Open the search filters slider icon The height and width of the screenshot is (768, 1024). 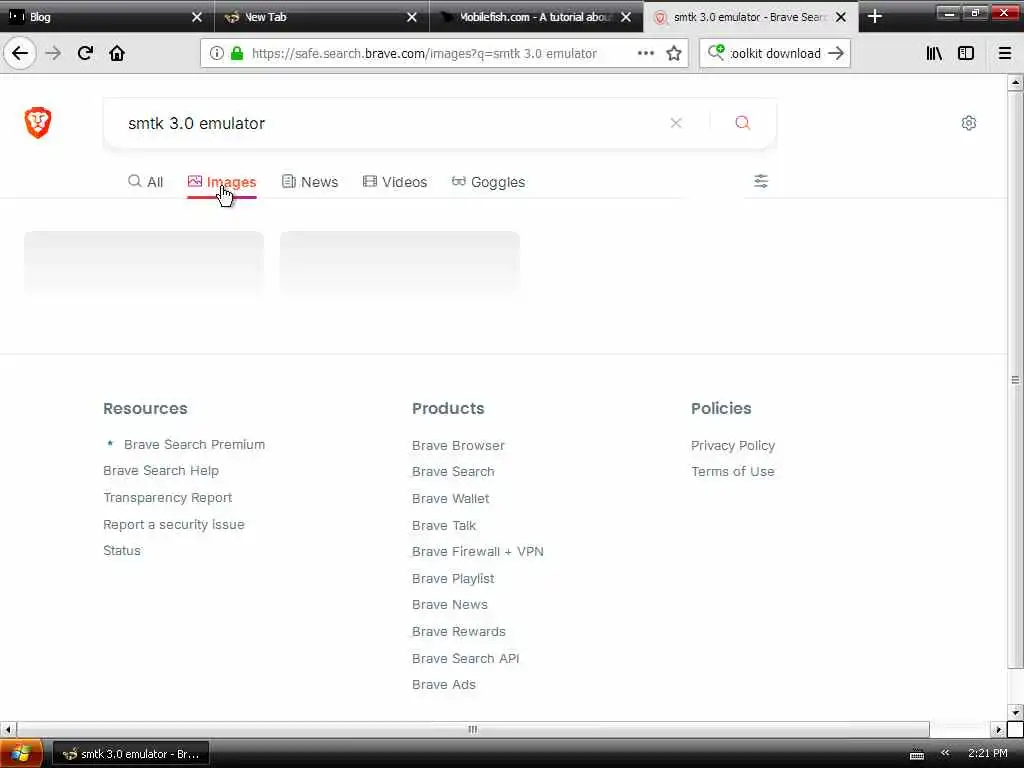(761, 181)
